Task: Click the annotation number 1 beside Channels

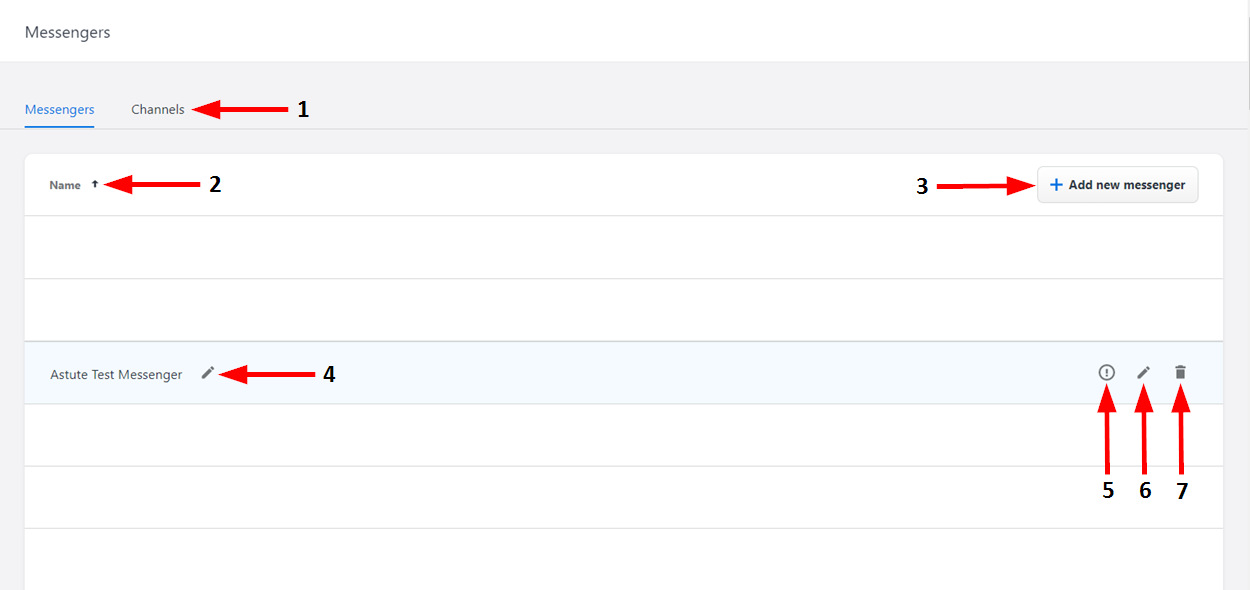Action: pyautogui.click(x=303, y=110)
